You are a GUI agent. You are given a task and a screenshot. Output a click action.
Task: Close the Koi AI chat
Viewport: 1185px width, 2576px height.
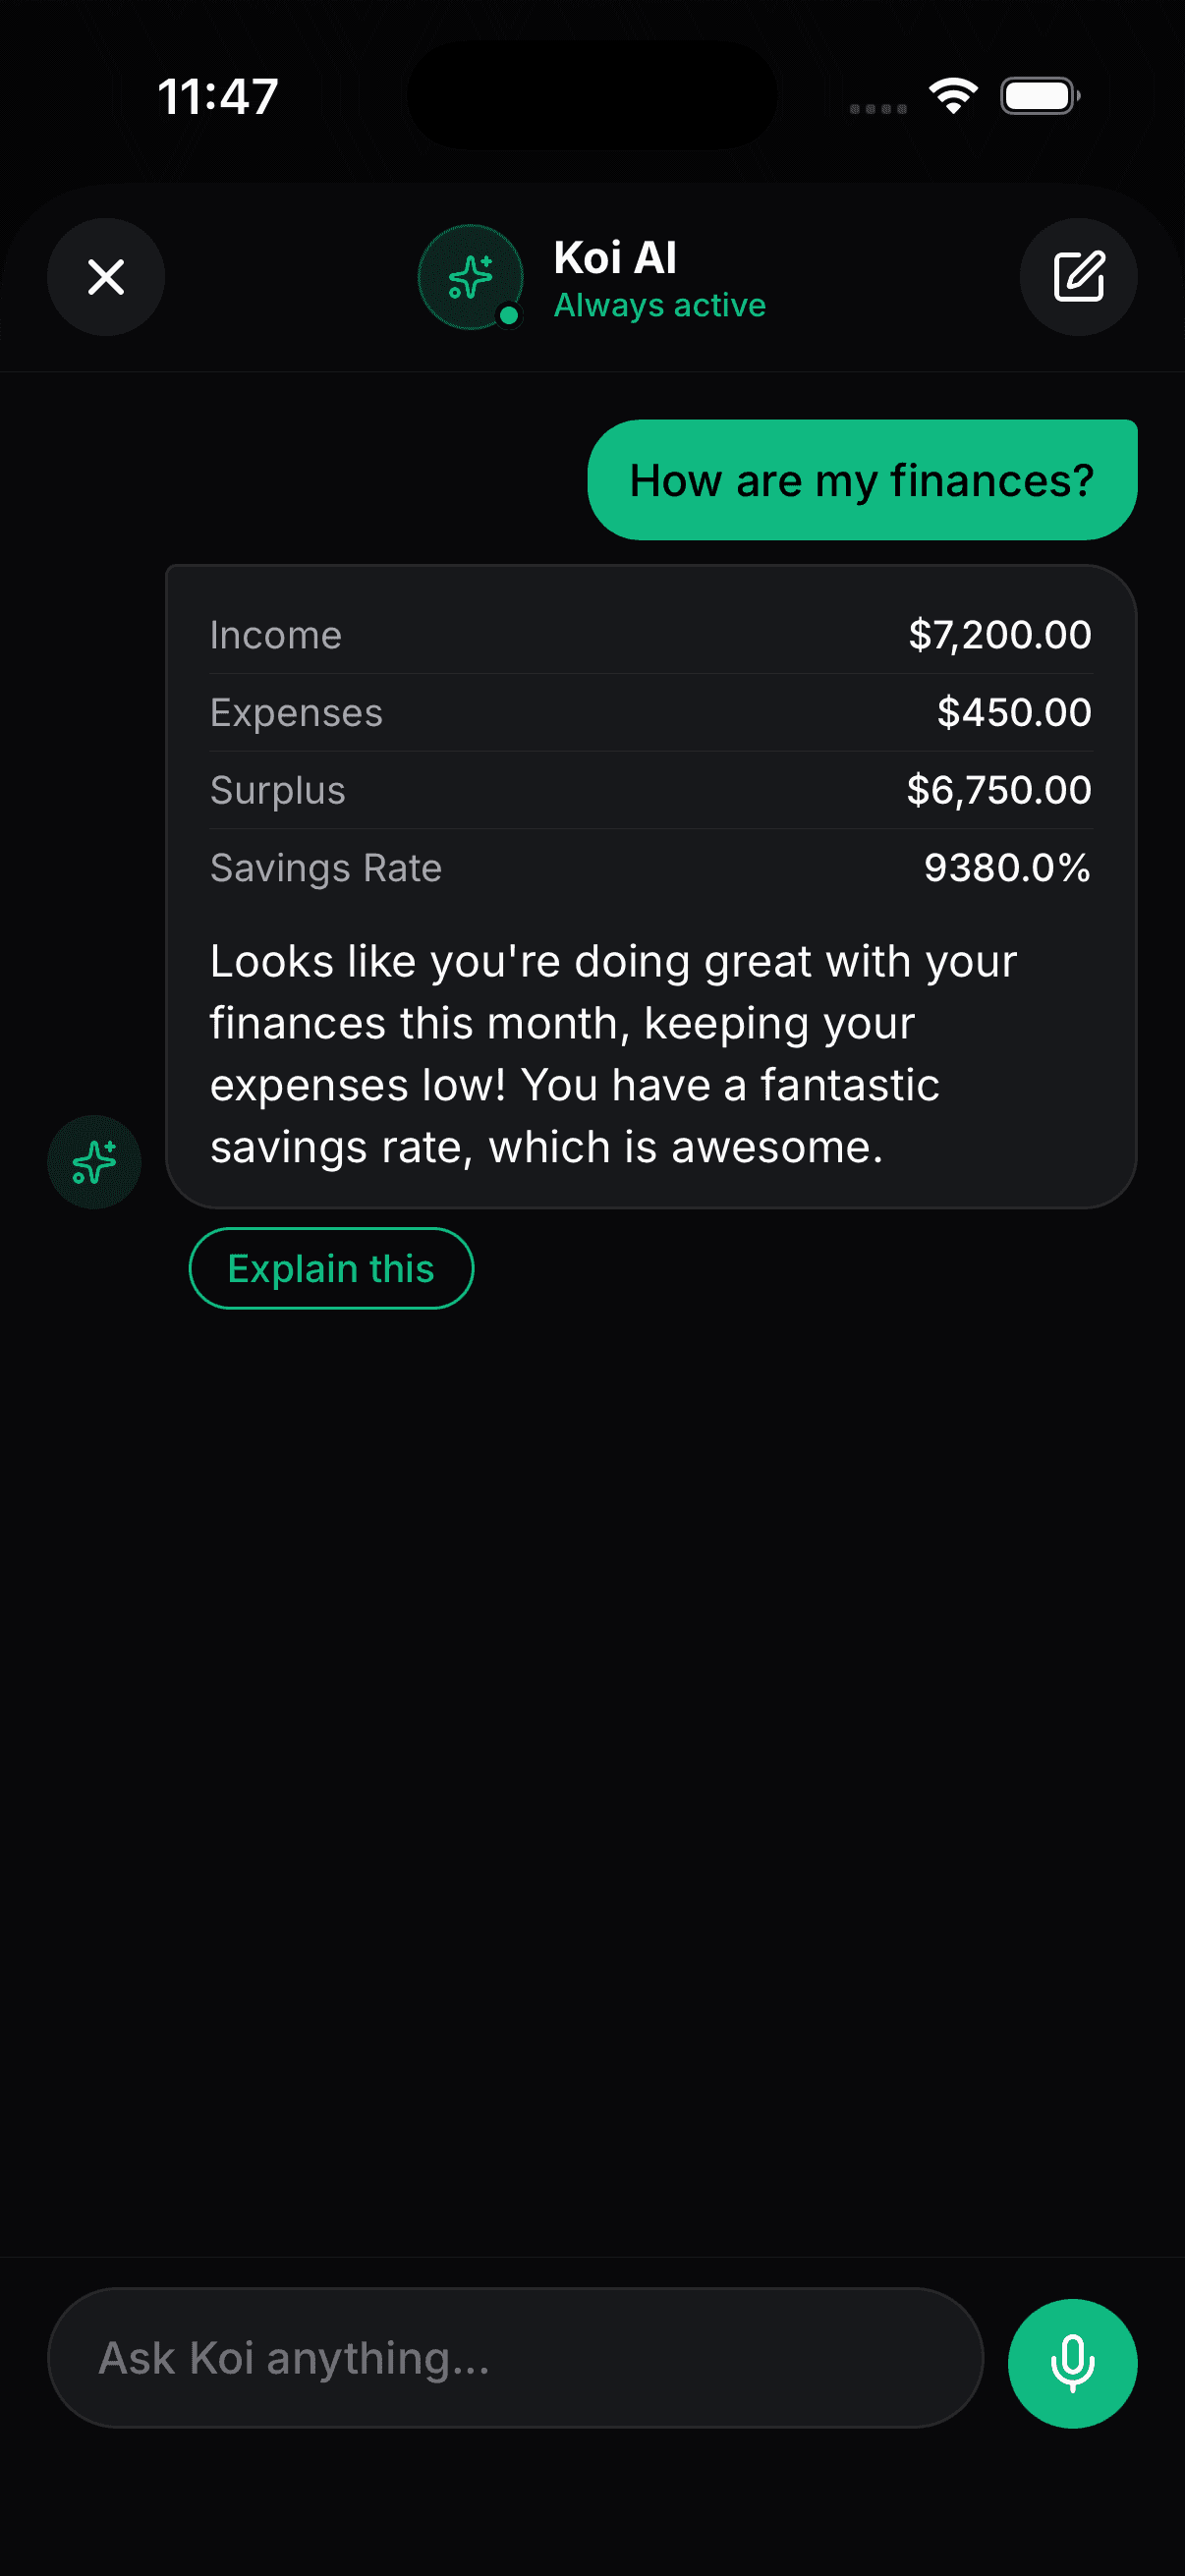[106, 277]
